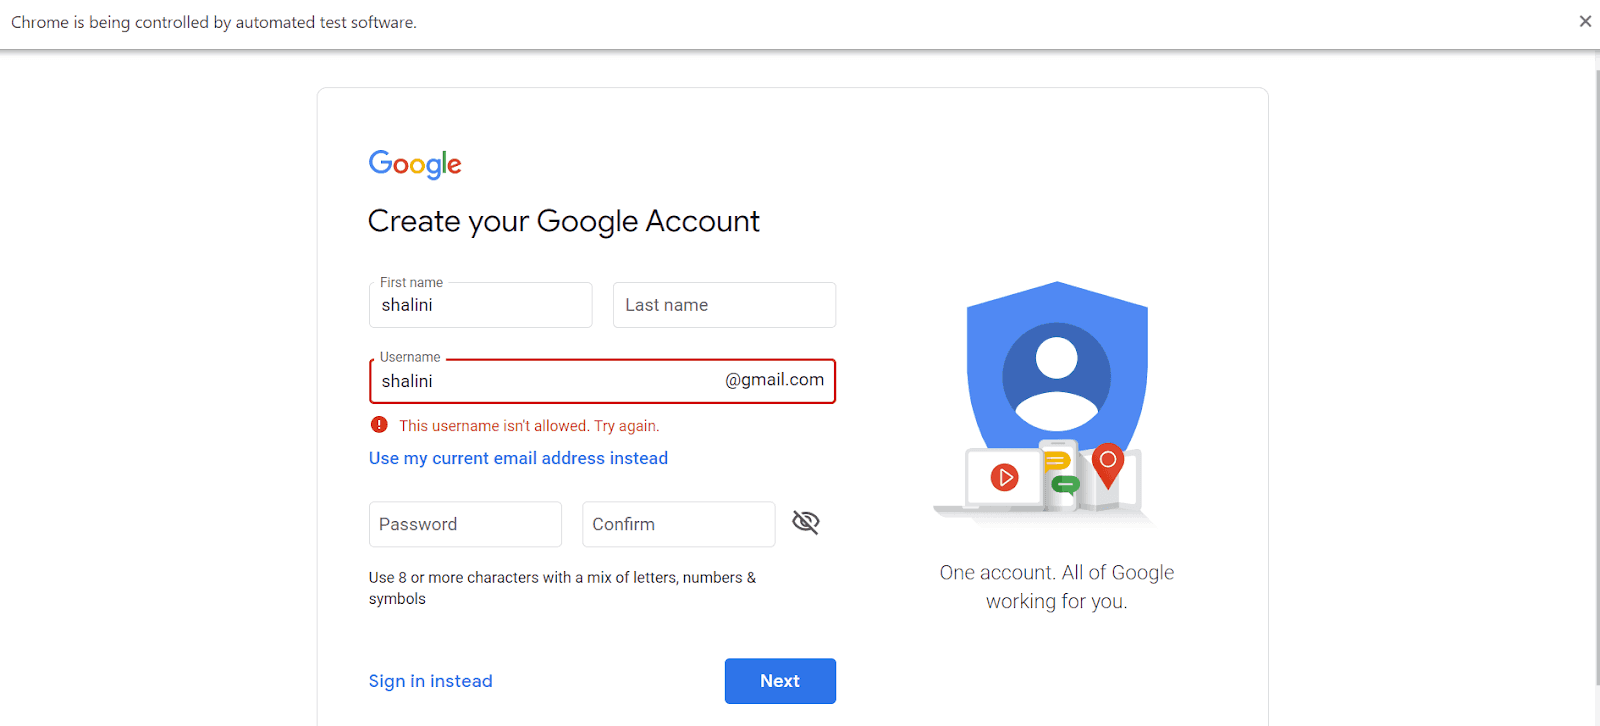This screenshot has height=726, width=1600.
Task: Click the username not allowed error message
Action: pyautogui.click(x=529, y=426)
